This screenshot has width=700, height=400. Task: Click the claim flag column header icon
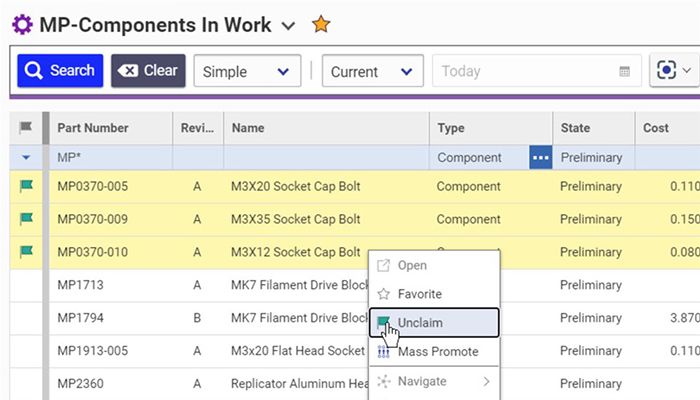(26, 128)
